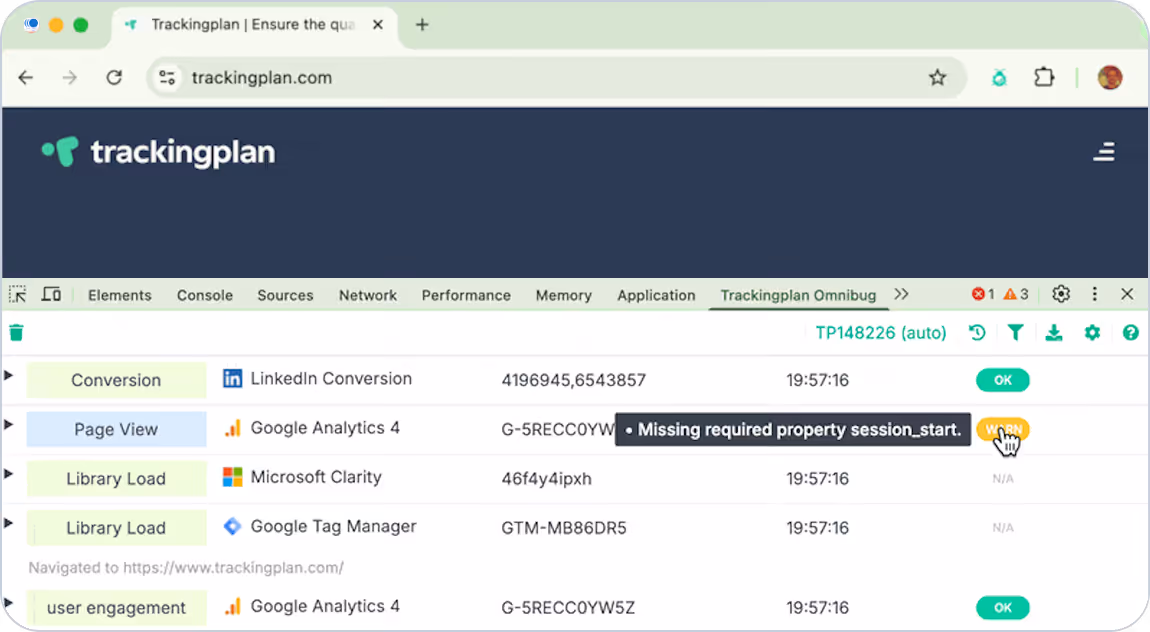Clear the request list with trash icon
Image resolution: width=1150 pixels, height=632 pixels.
16,333
